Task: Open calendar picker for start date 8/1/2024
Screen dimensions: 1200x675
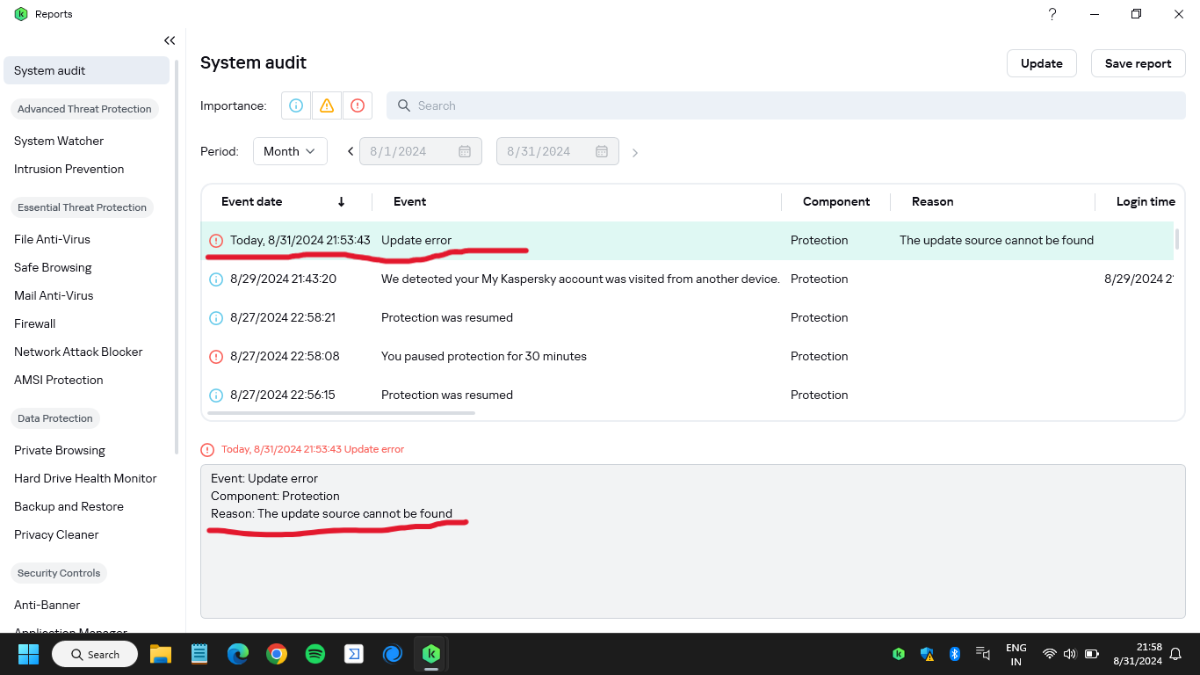Action: coord(465,152)
